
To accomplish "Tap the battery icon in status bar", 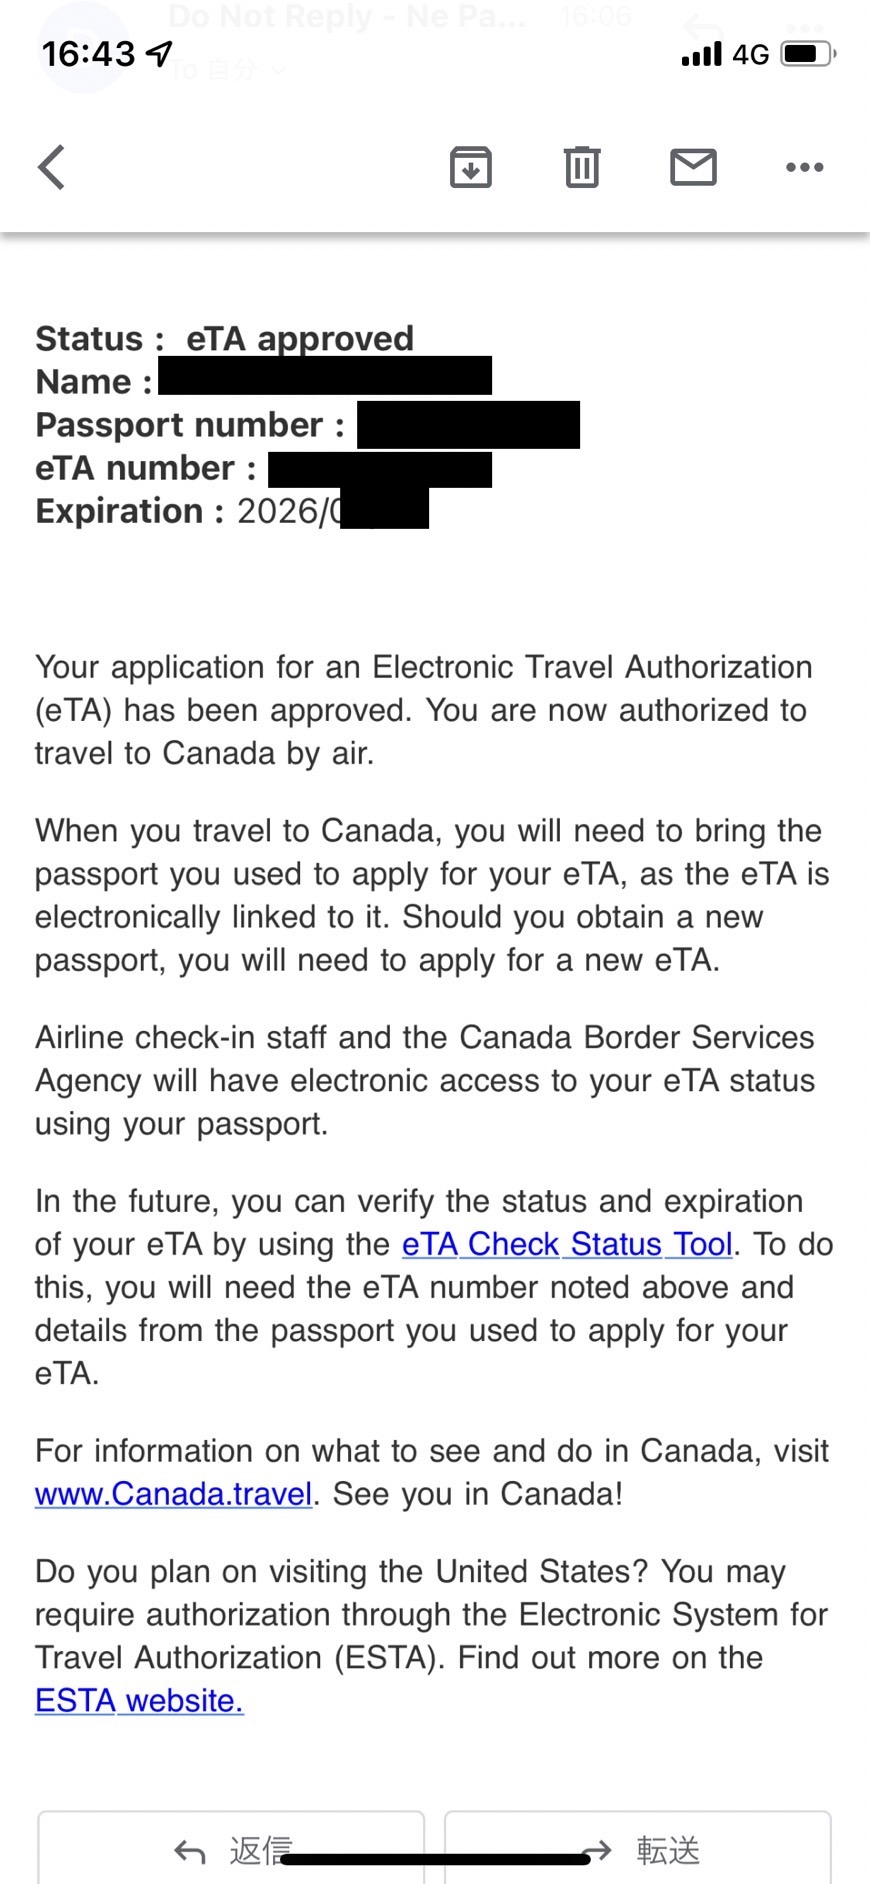I will (x=808, y=54).
